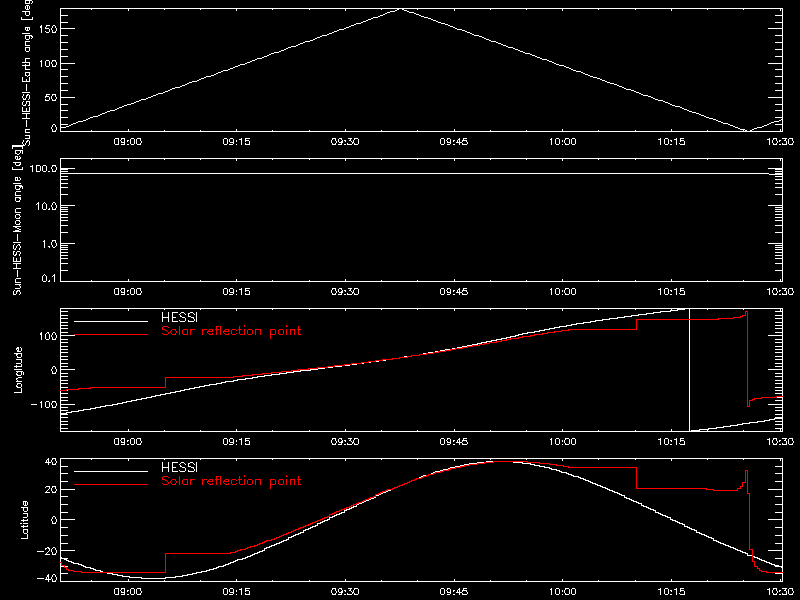Click the 100.0 tick label on Moon angle plot
Screen dimensions: 800x600
(x=43, y=169)
